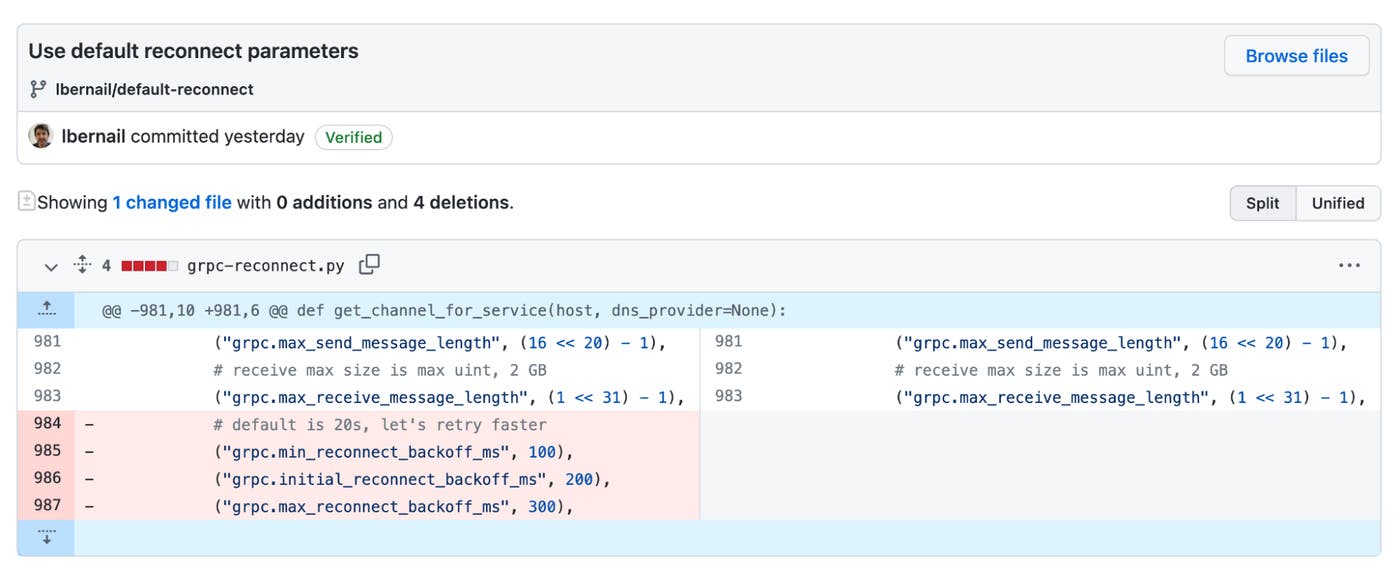
Task: Click the Browse files button
Action: [1296, 55]
